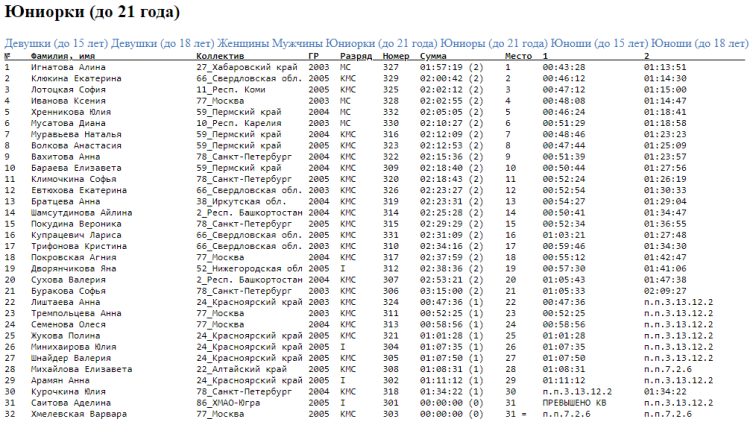Click the Место column header

click(518, 56)
